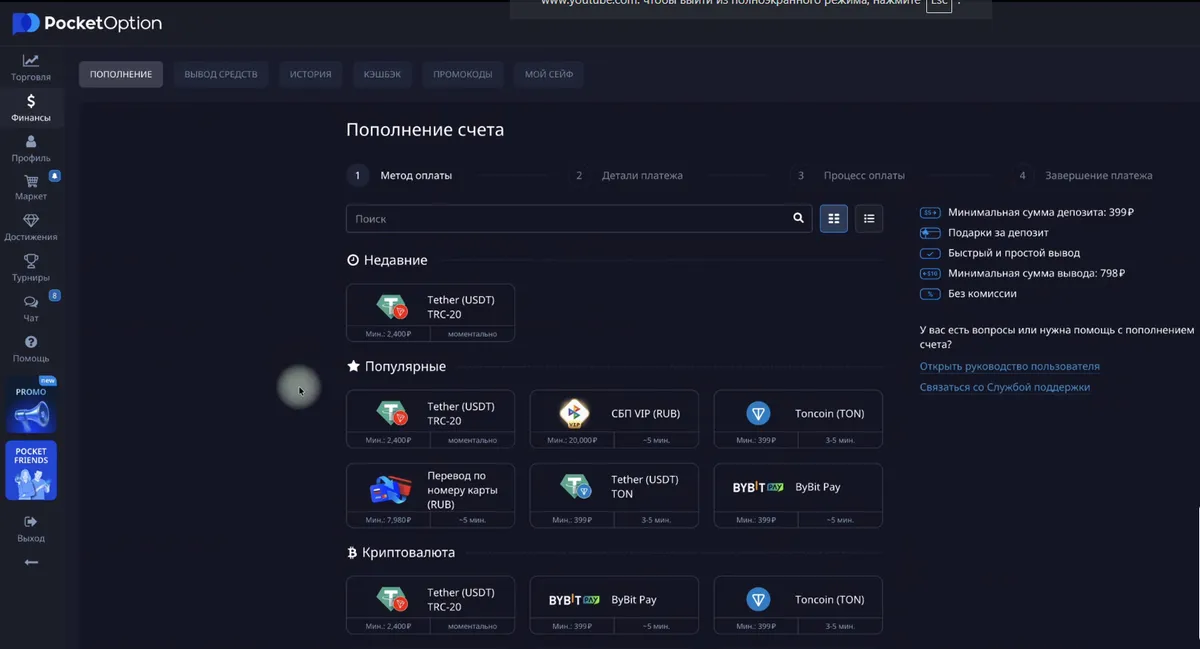Open the Достижения sidebar section
Viewport: 1200px width, 649px height.
pyautogui.click(x=31, y=228)
